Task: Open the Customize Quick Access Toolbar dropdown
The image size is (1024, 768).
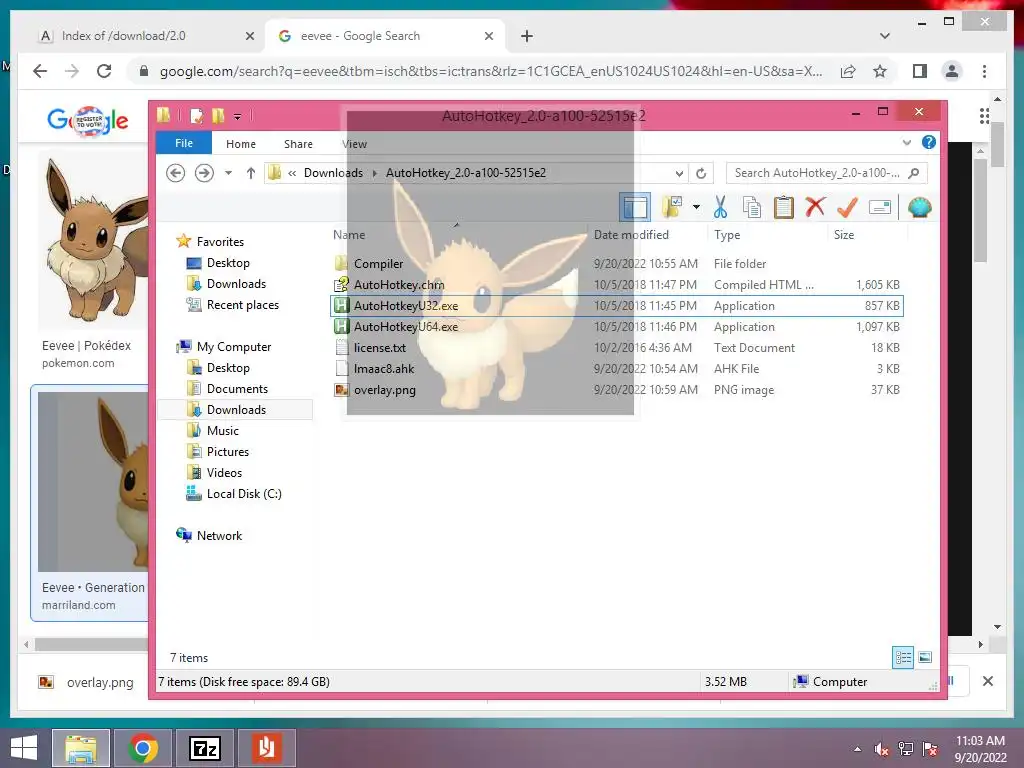Action: tap(237, 117)
